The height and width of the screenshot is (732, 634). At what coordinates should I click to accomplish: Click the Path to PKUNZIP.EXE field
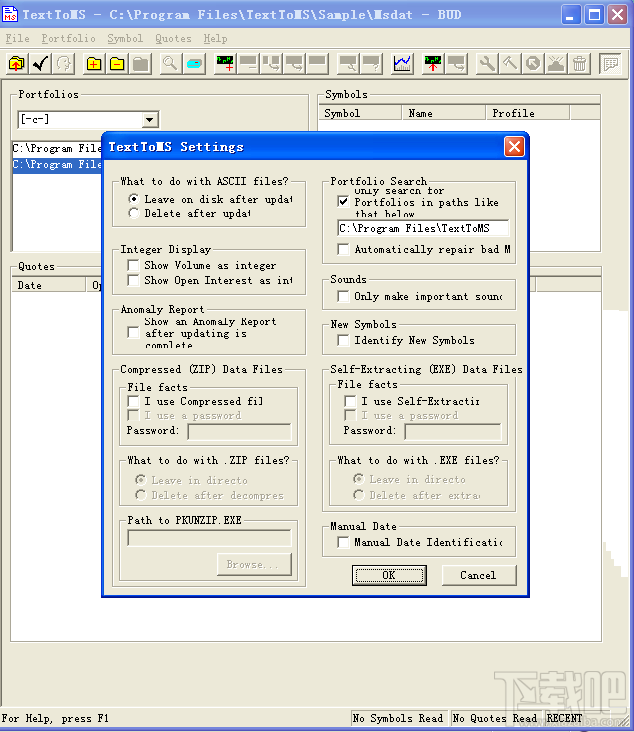pos(209,538)
